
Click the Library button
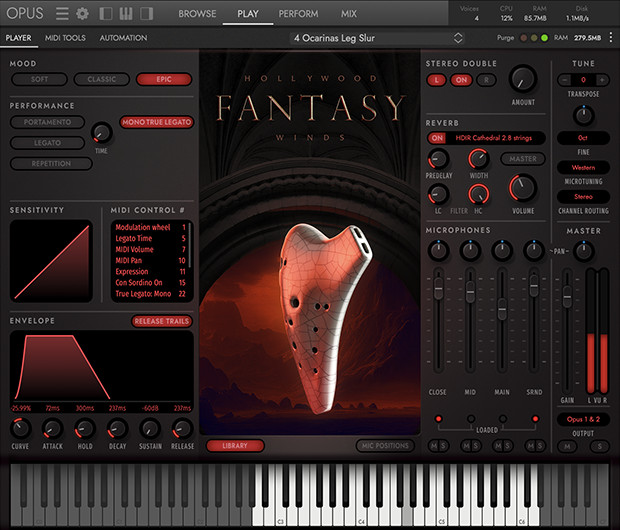[x=235, y=445]
